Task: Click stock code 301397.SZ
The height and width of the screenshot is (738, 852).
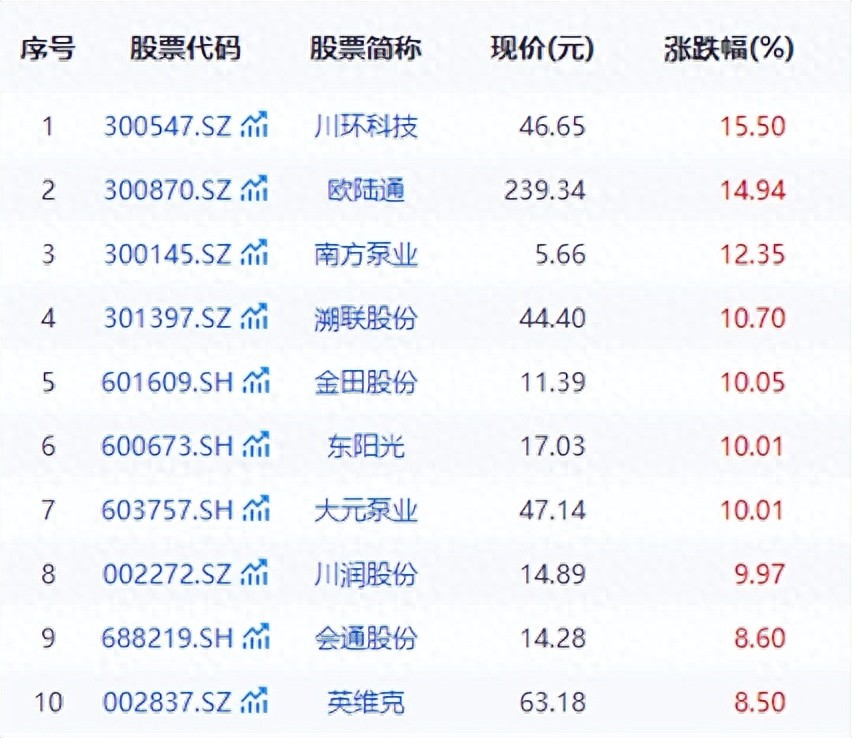Action: (167, 318)
